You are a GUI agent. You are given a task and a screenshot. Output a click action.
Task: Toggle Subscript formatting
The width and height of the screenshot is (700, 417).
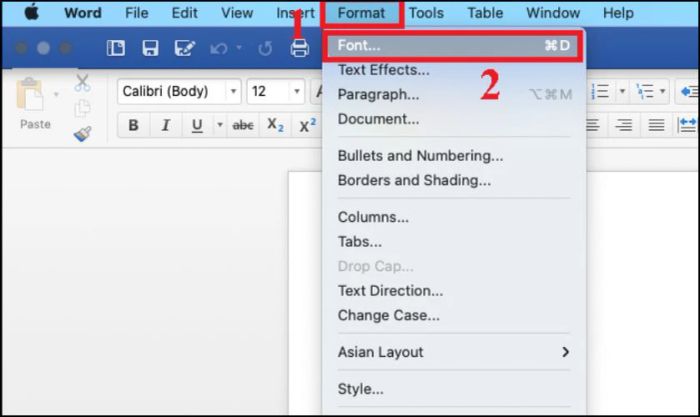(275, 125)
